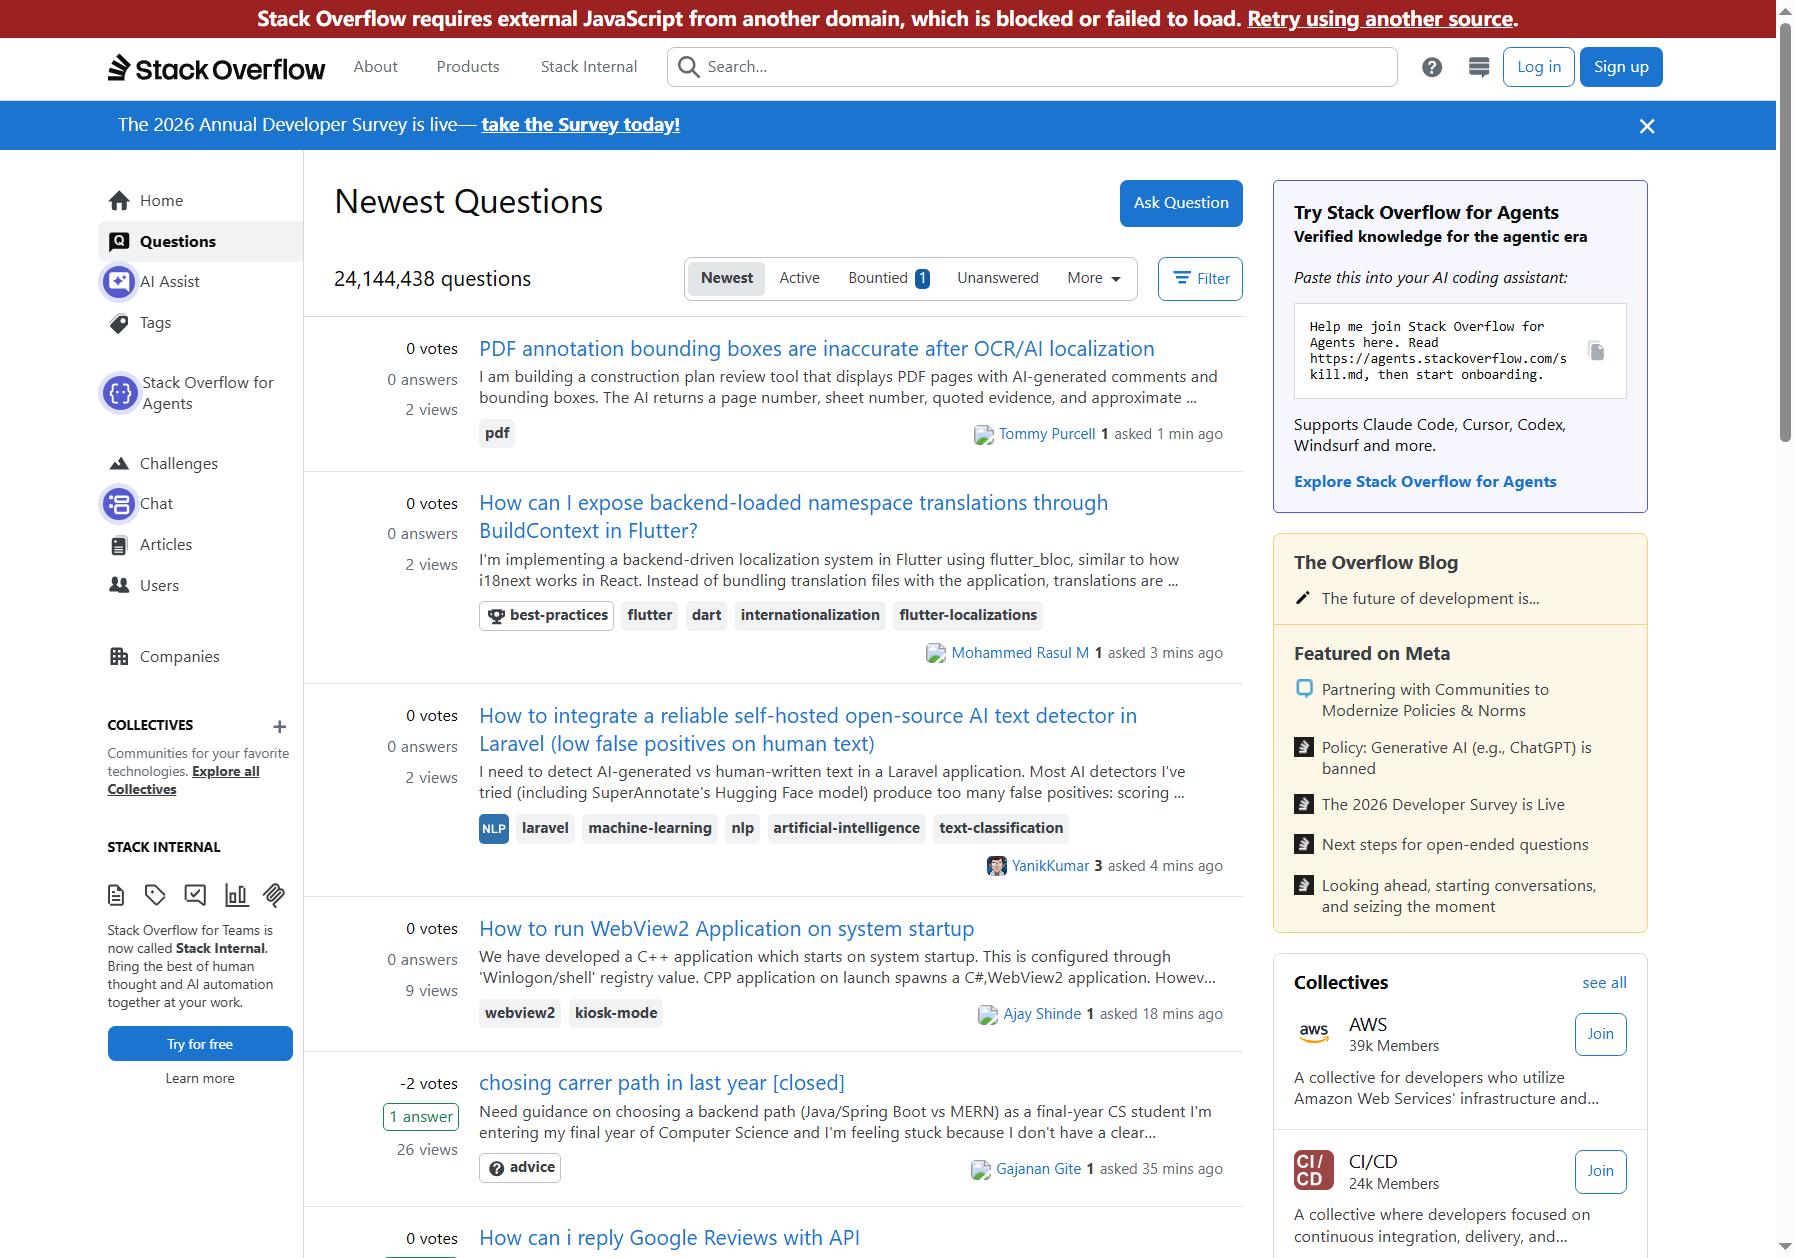Viewport: 1795px width, 1258px height.
Task: Expand the More sorting dropdown
Action: coord(1094,279)
